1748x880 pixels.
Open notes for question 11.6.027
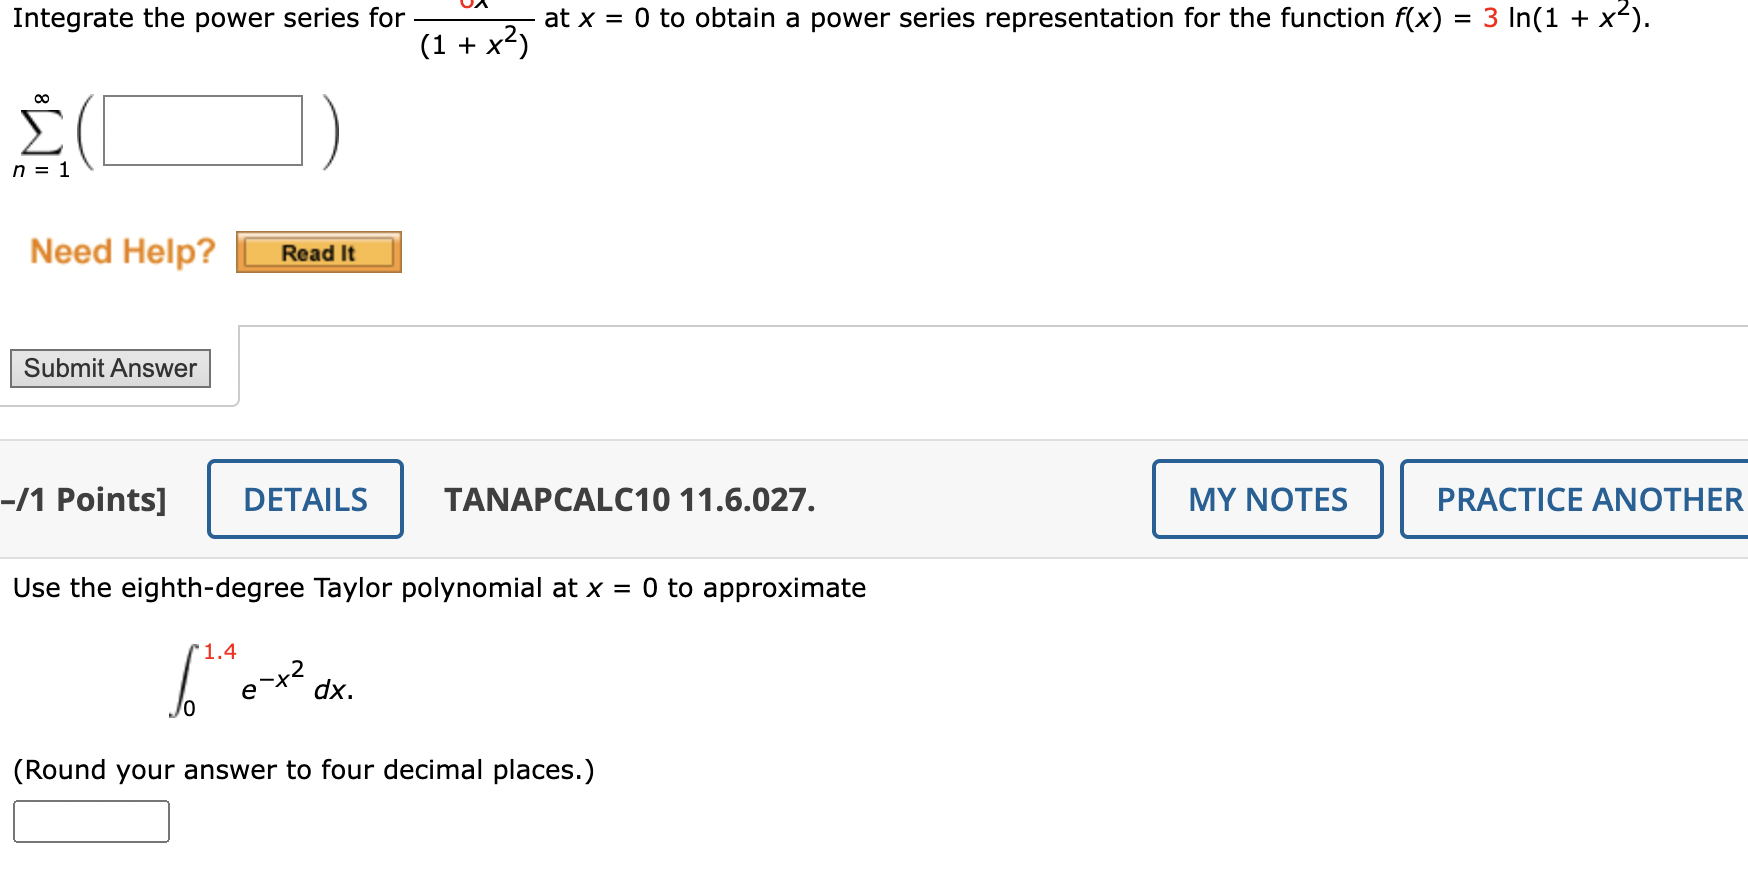tap(1266, 498)
